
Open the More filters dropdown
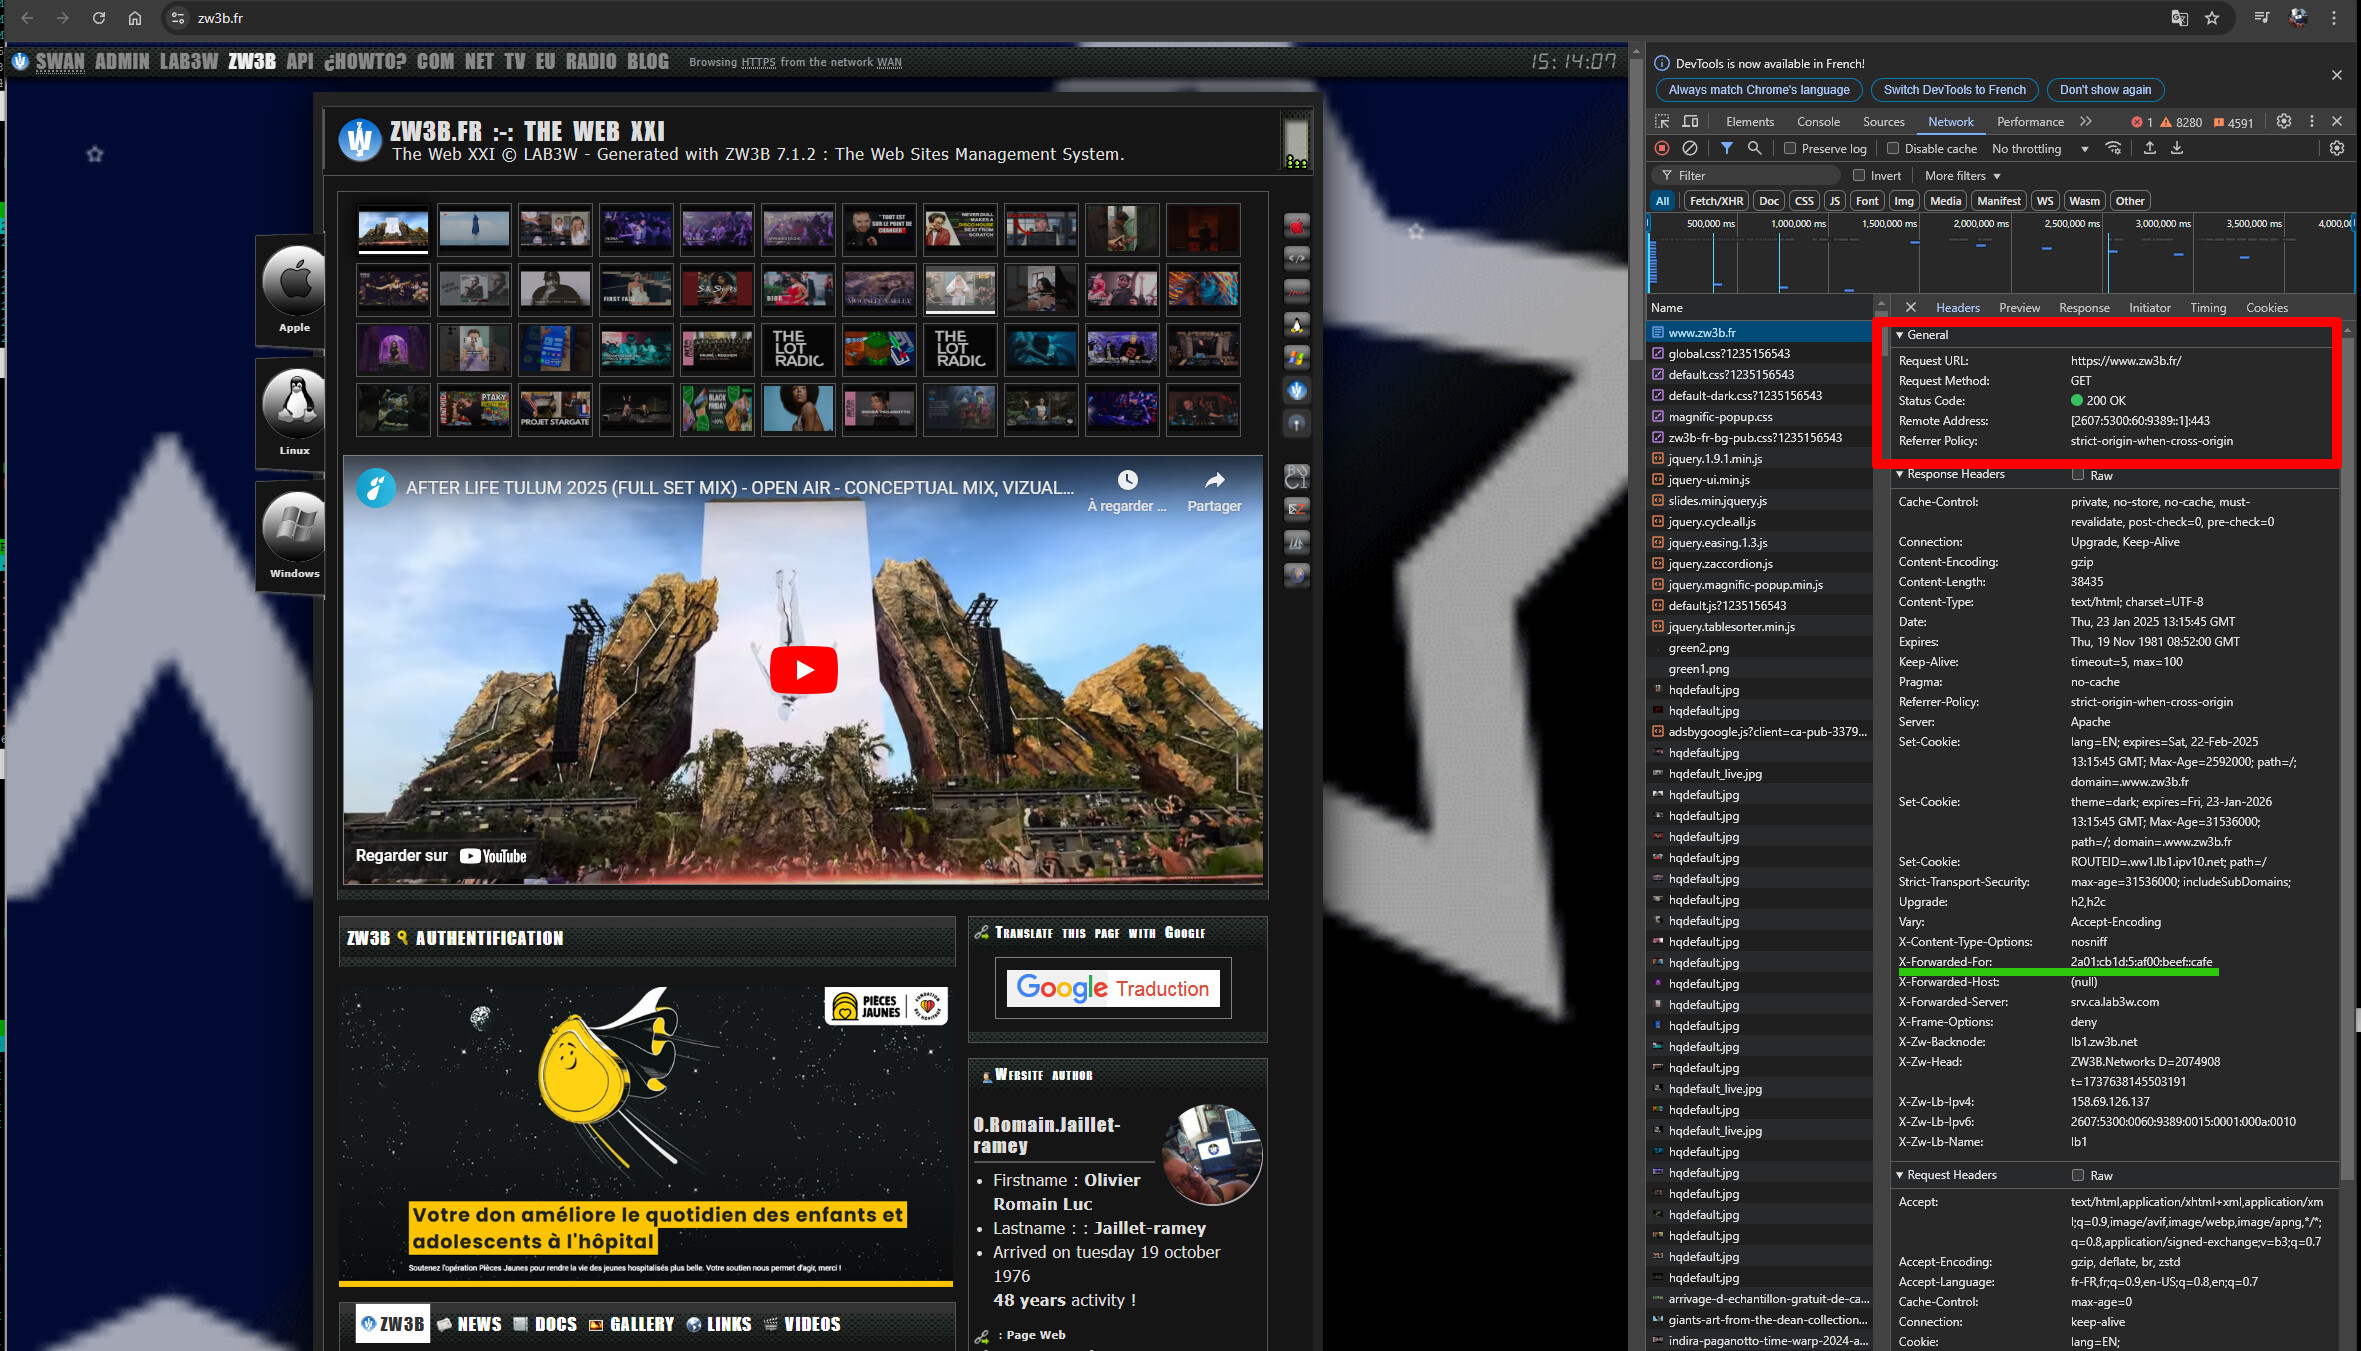click(1964, 176)
